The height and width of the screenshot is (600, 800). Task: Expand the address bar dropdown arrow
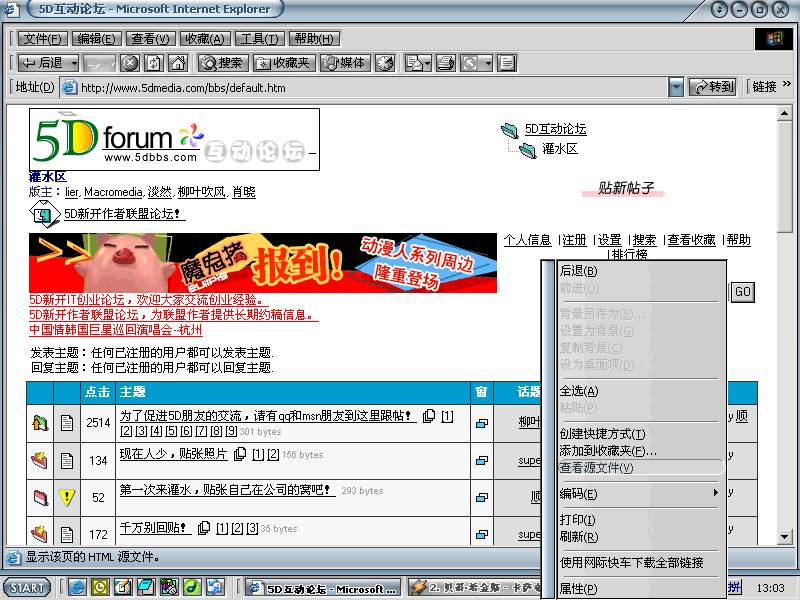[677, 87]
